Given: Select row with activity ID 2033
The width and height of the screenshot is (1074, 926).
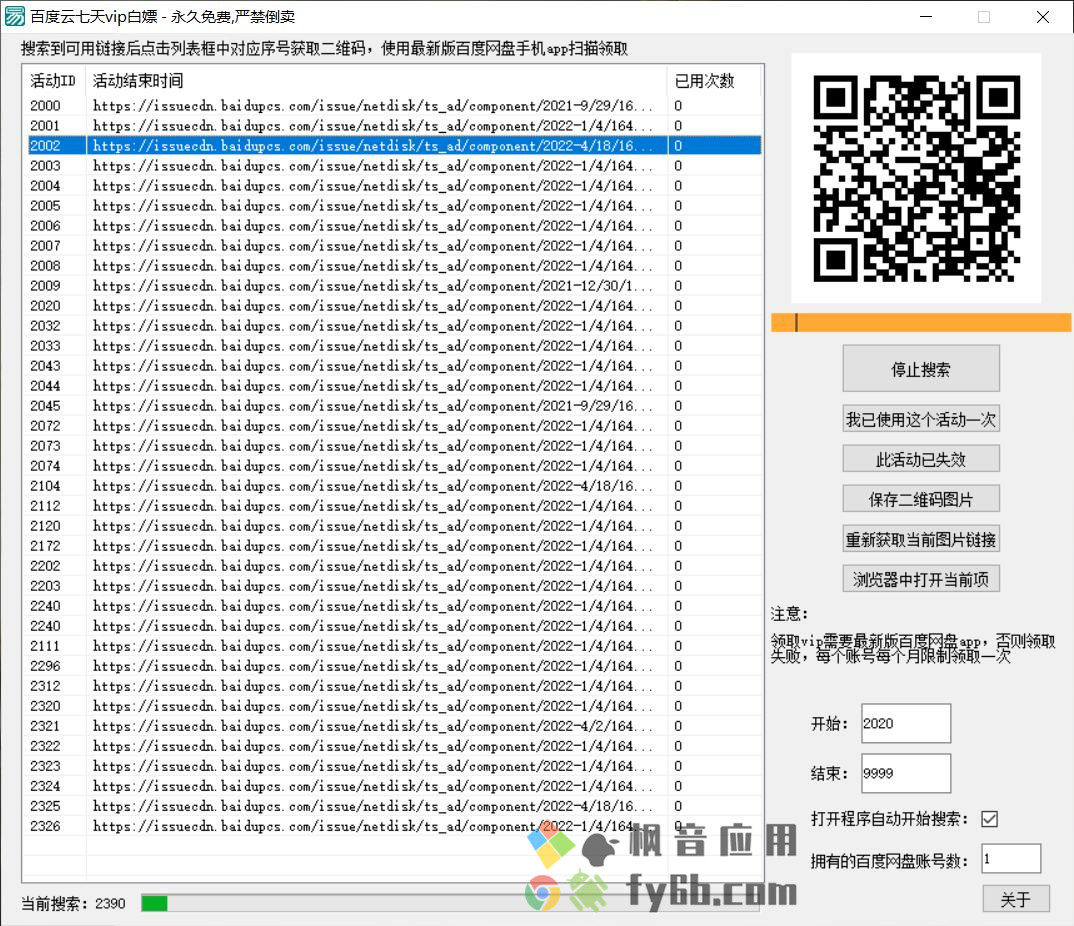Looking at the screenshot, I should tap(394, 346).
